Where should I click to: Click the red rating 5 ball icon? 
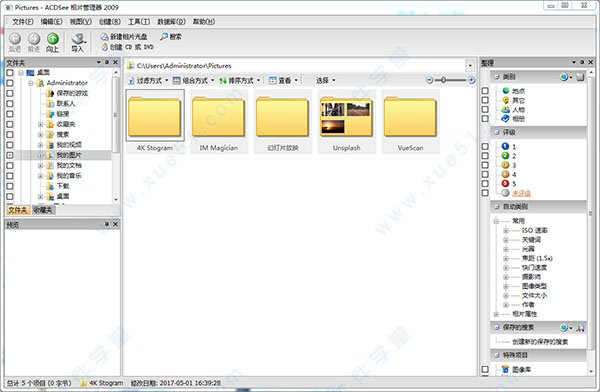[505, 183]
